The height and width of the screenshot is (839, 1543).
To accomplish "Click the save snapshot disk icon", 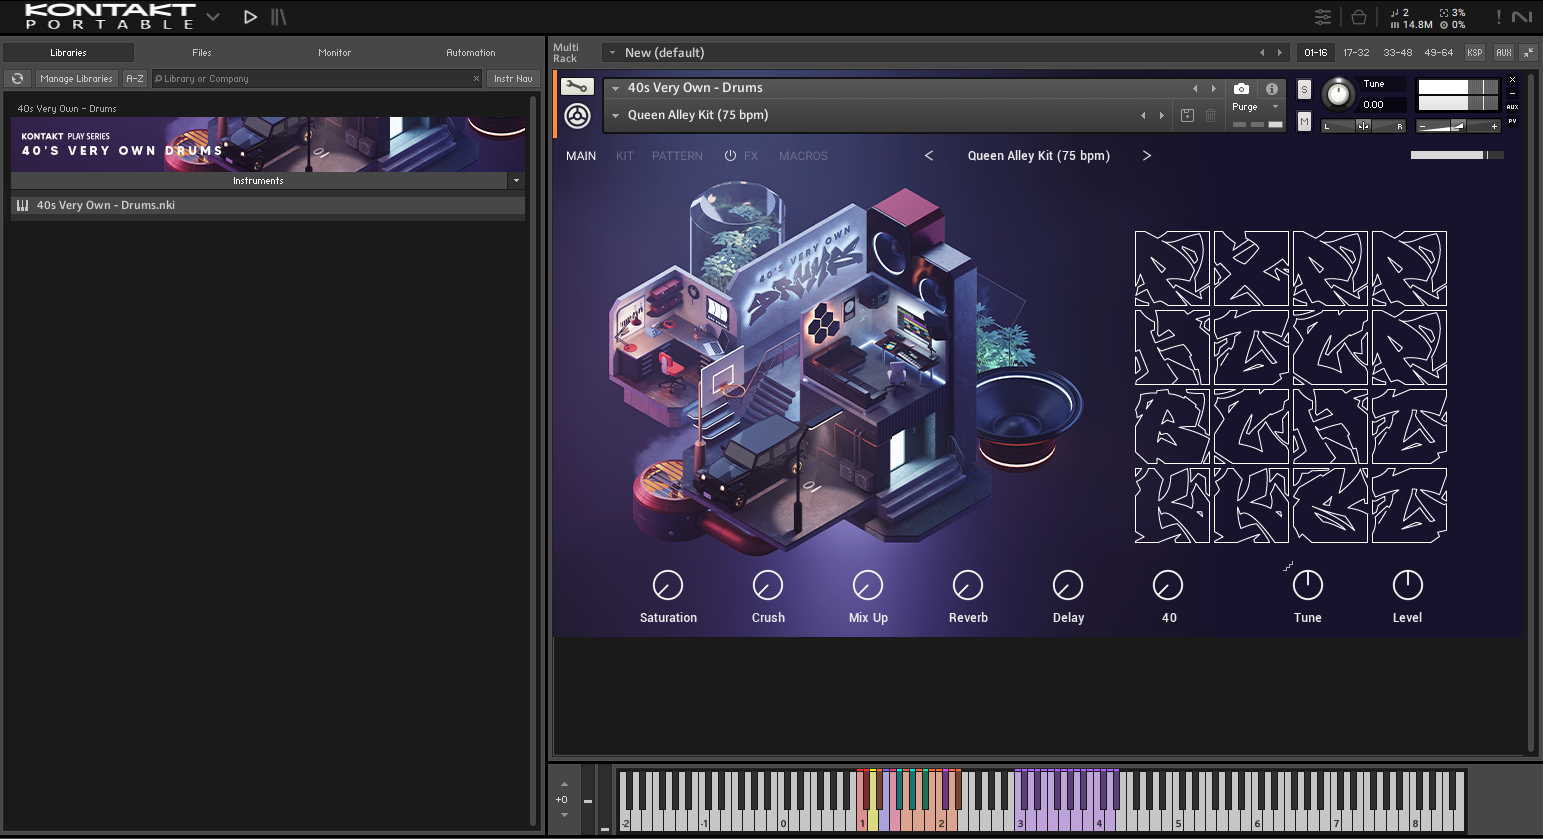I will [1187, 115].
